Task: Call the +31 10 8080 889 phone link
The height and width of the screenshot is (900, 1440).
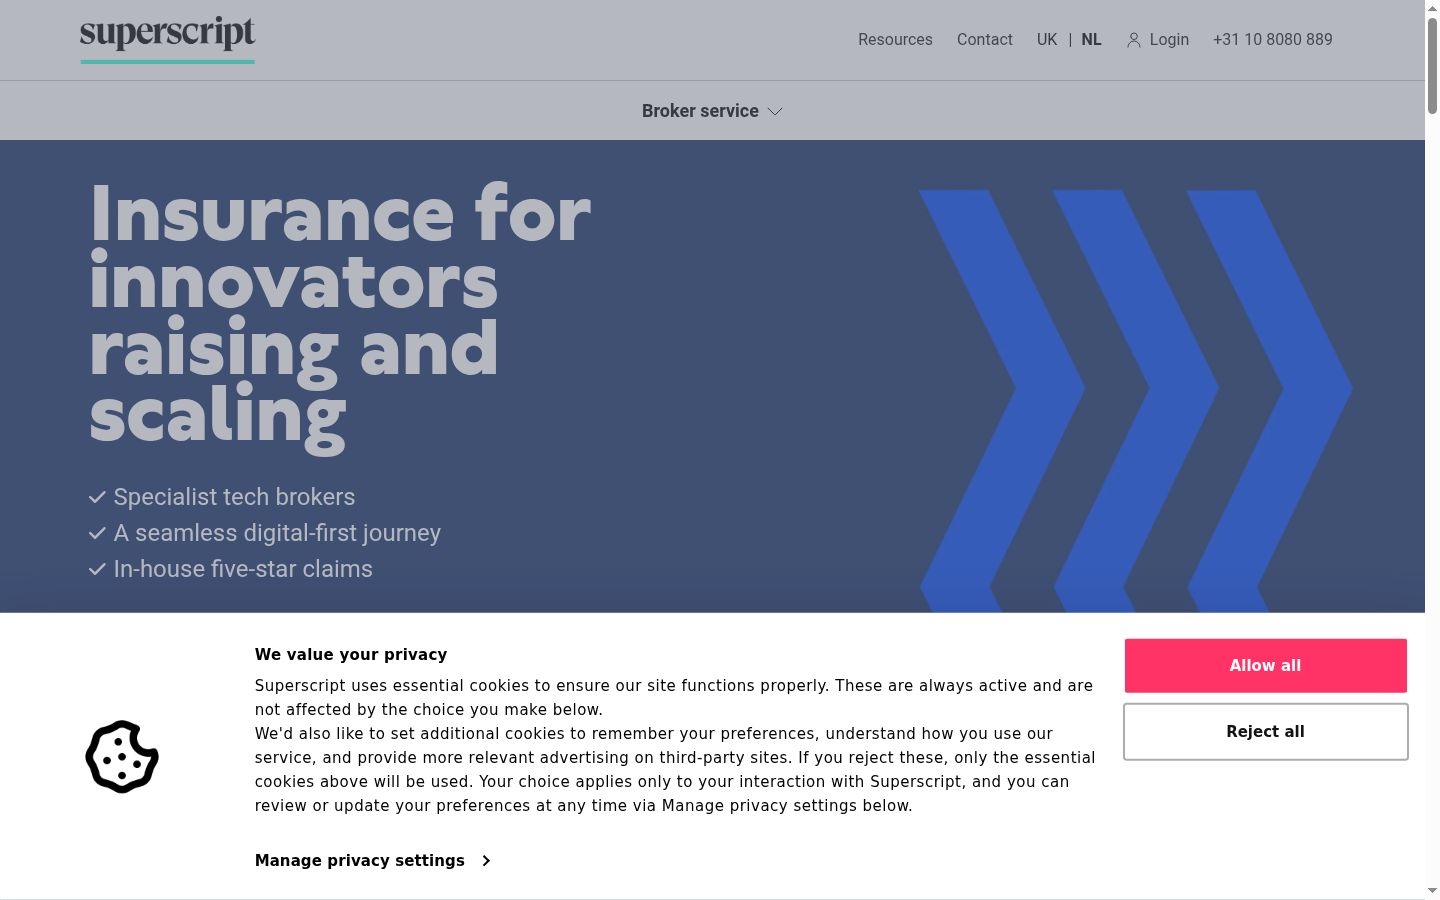Action: tap(1273, 40)
